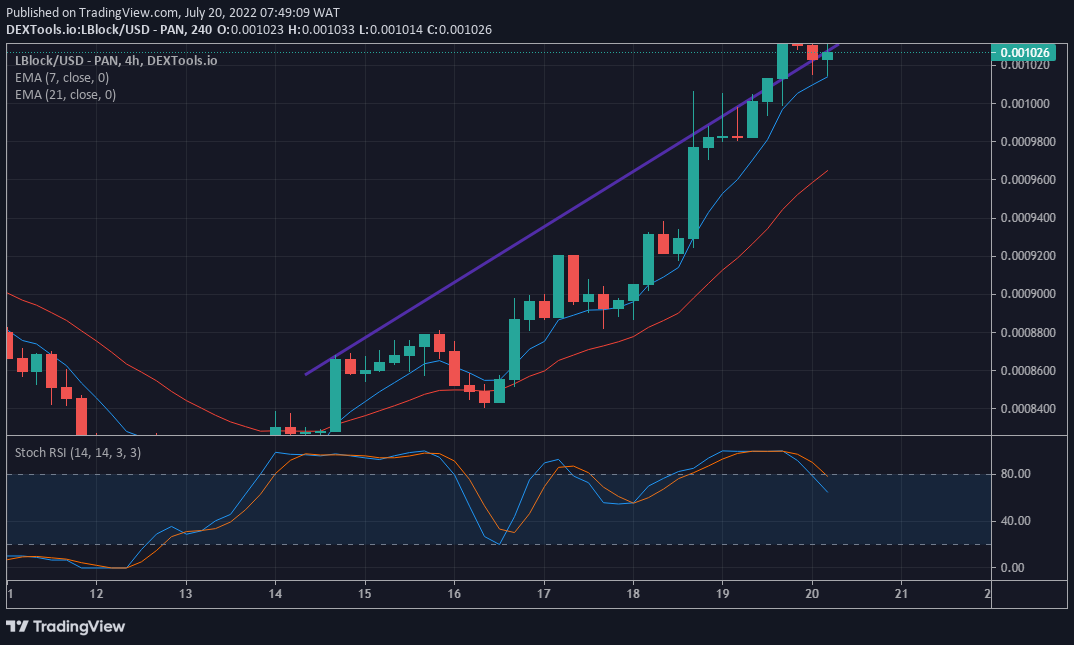Click the 0.001000 price axis label
The height and width of the screenshot is (645, 1074).
point(1025,104)
